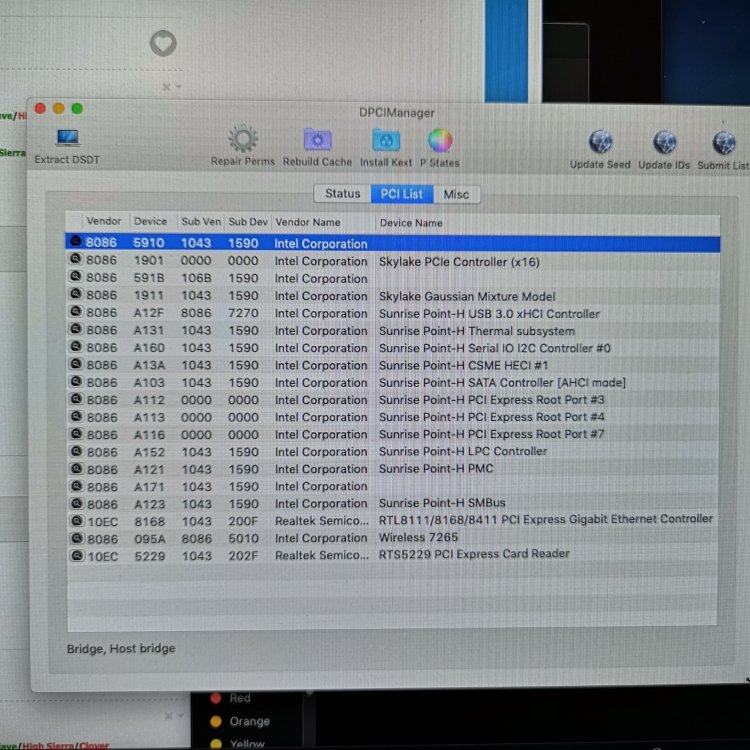Click the magnifier icon in the 095A Wireless row
The image size is (750, 750).
(77, 538)
